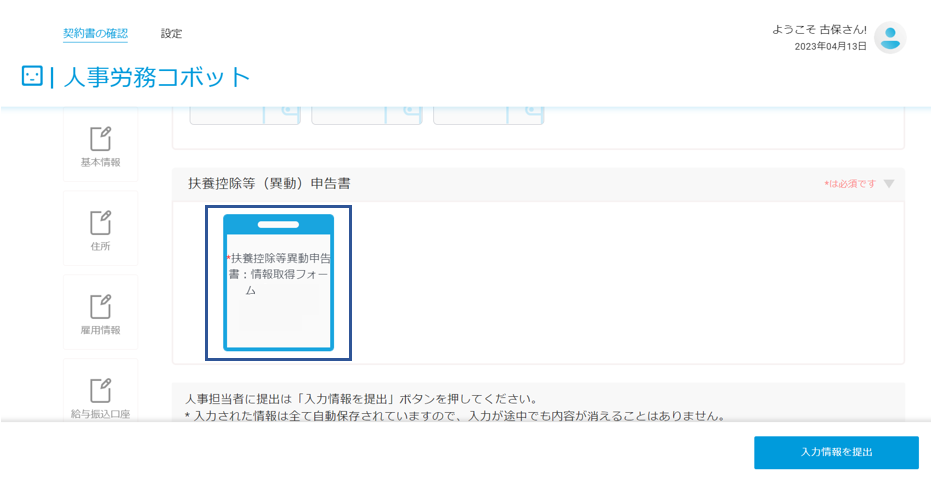Click the third partially visible card's corner icon
This screenshot has width=932, height=481.
coord(525,114)
